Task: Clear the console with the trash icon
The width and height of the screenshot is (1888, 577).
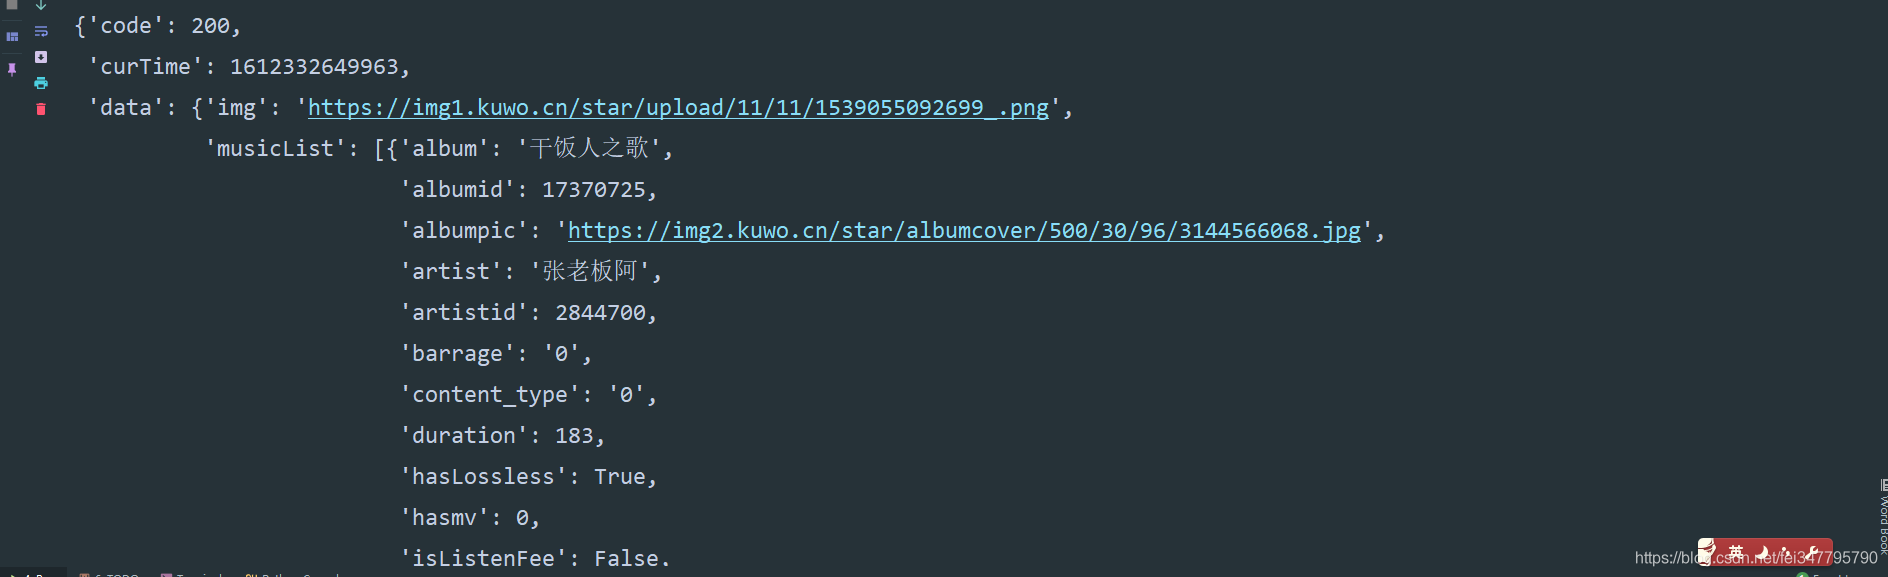Action: (x=41, y=109)
